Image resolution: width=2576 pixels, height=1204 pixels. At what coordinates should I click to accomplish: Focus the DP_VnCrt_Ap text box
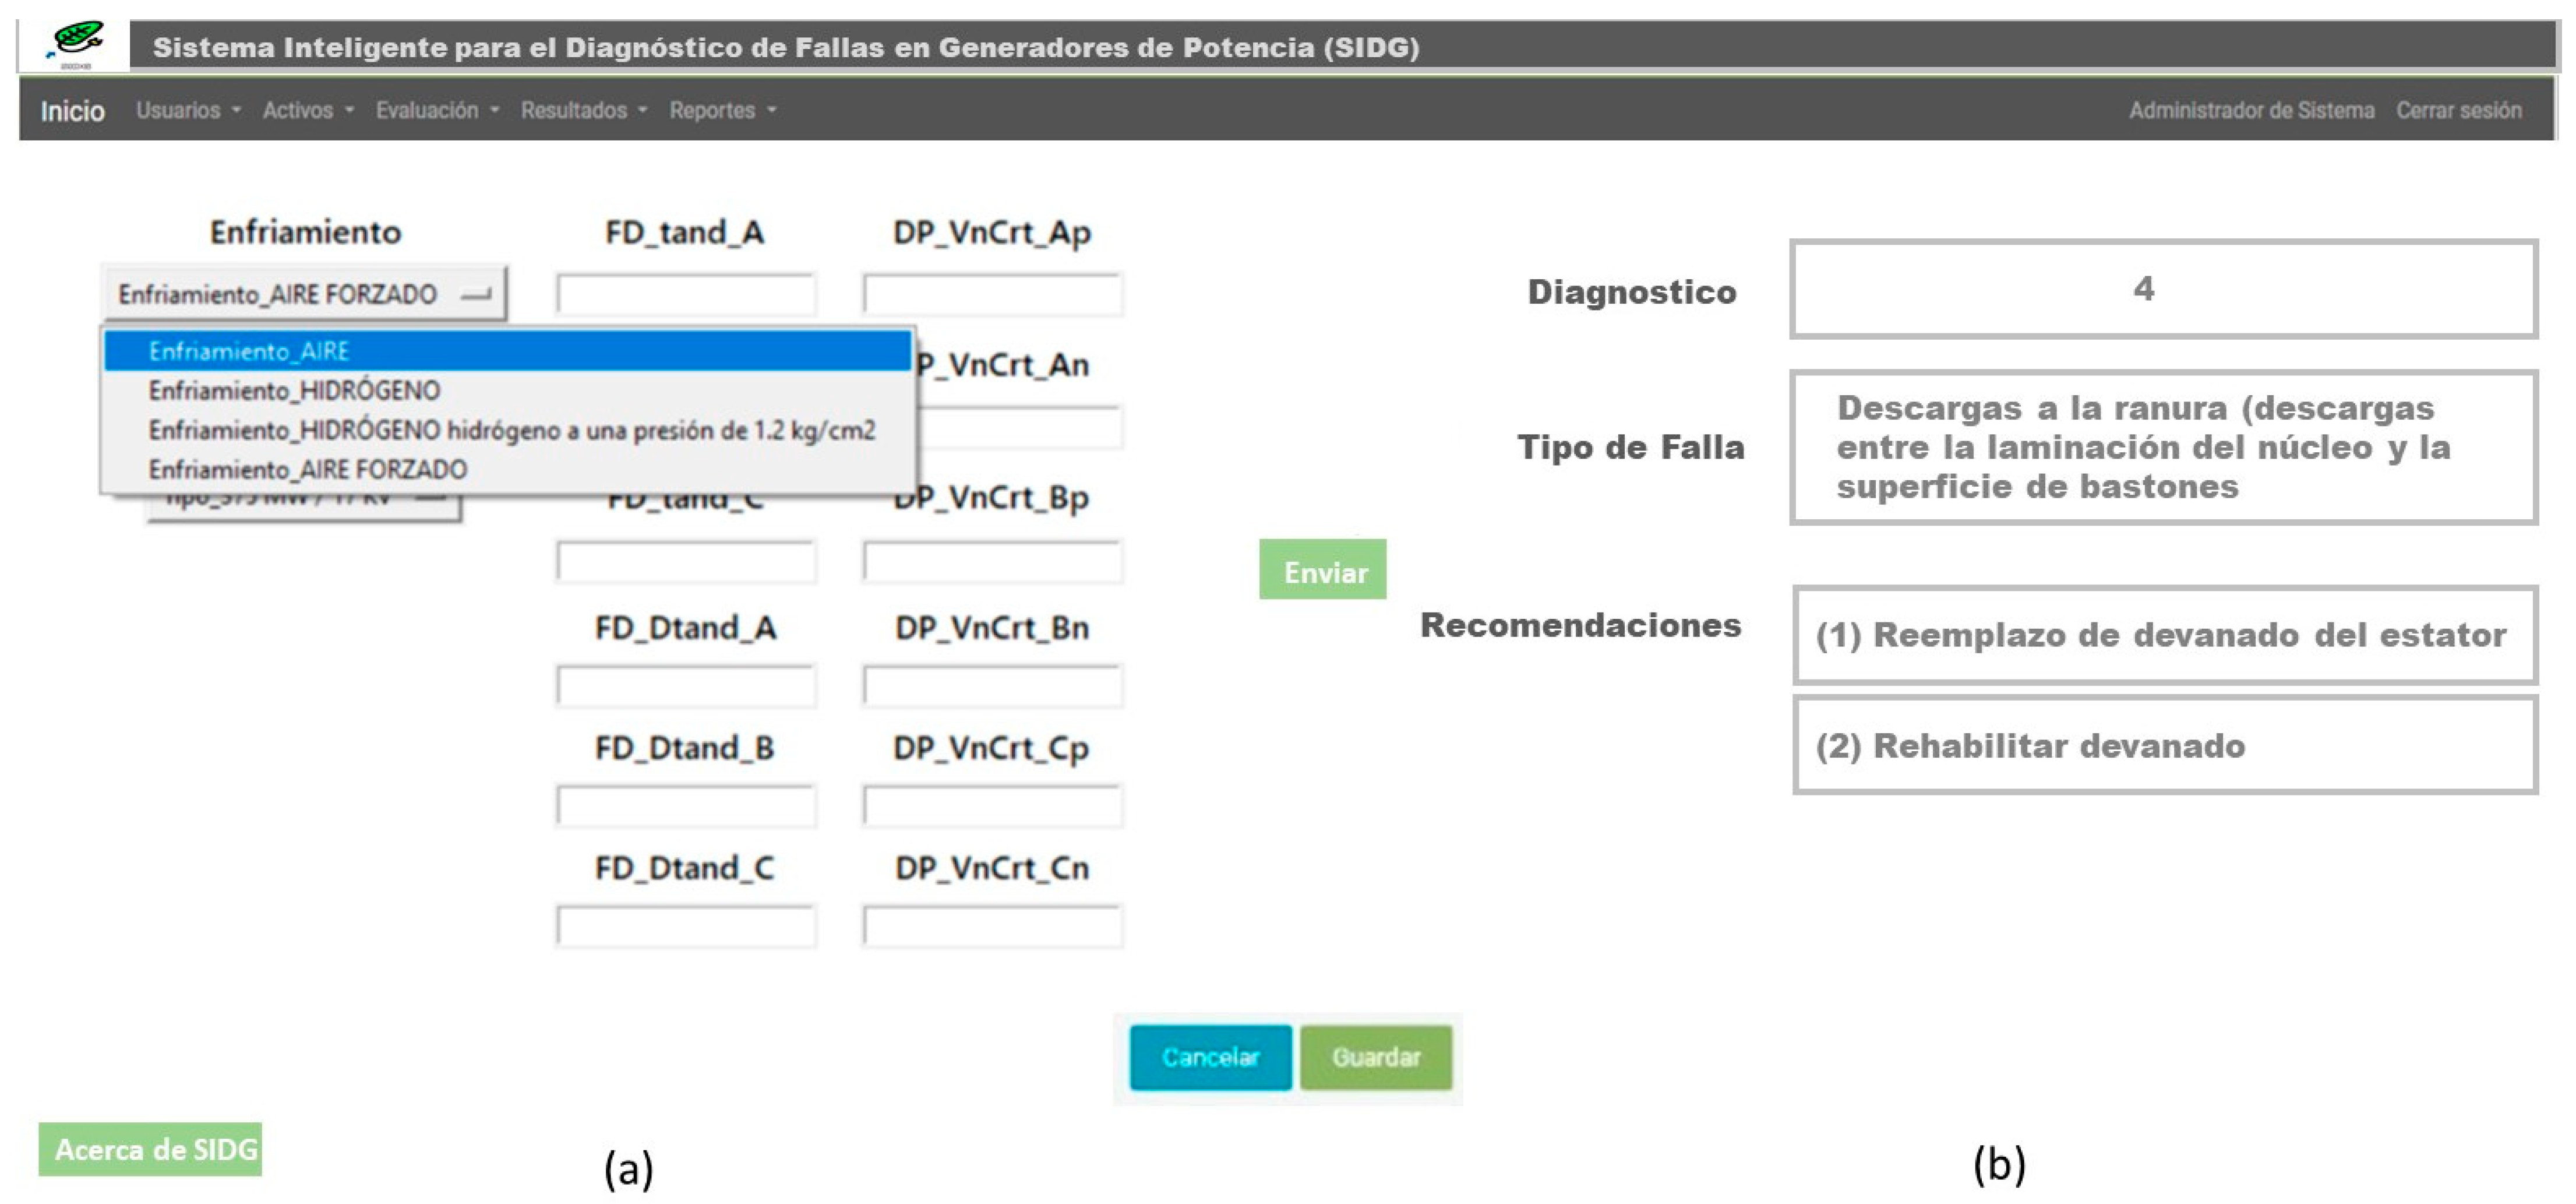(992, 295)
